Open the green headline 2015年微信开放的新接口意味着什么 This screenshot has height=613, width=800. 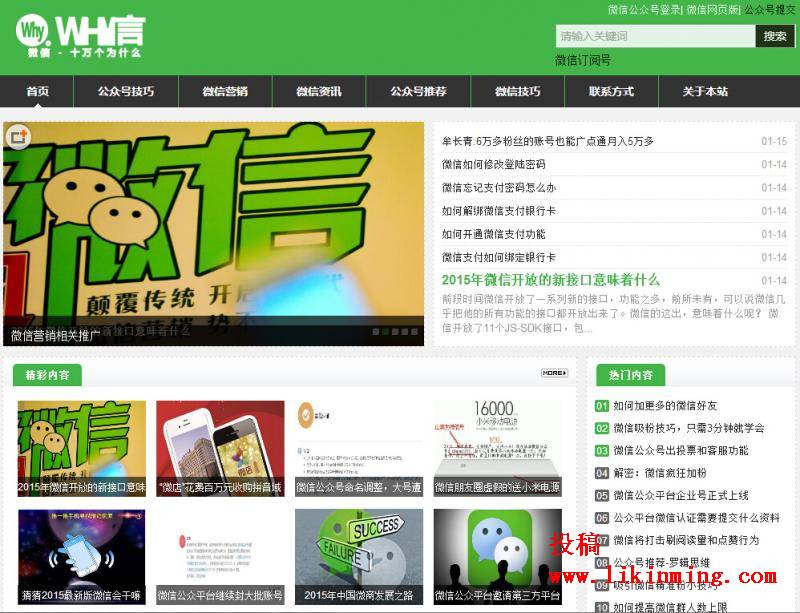coord(550,280)
